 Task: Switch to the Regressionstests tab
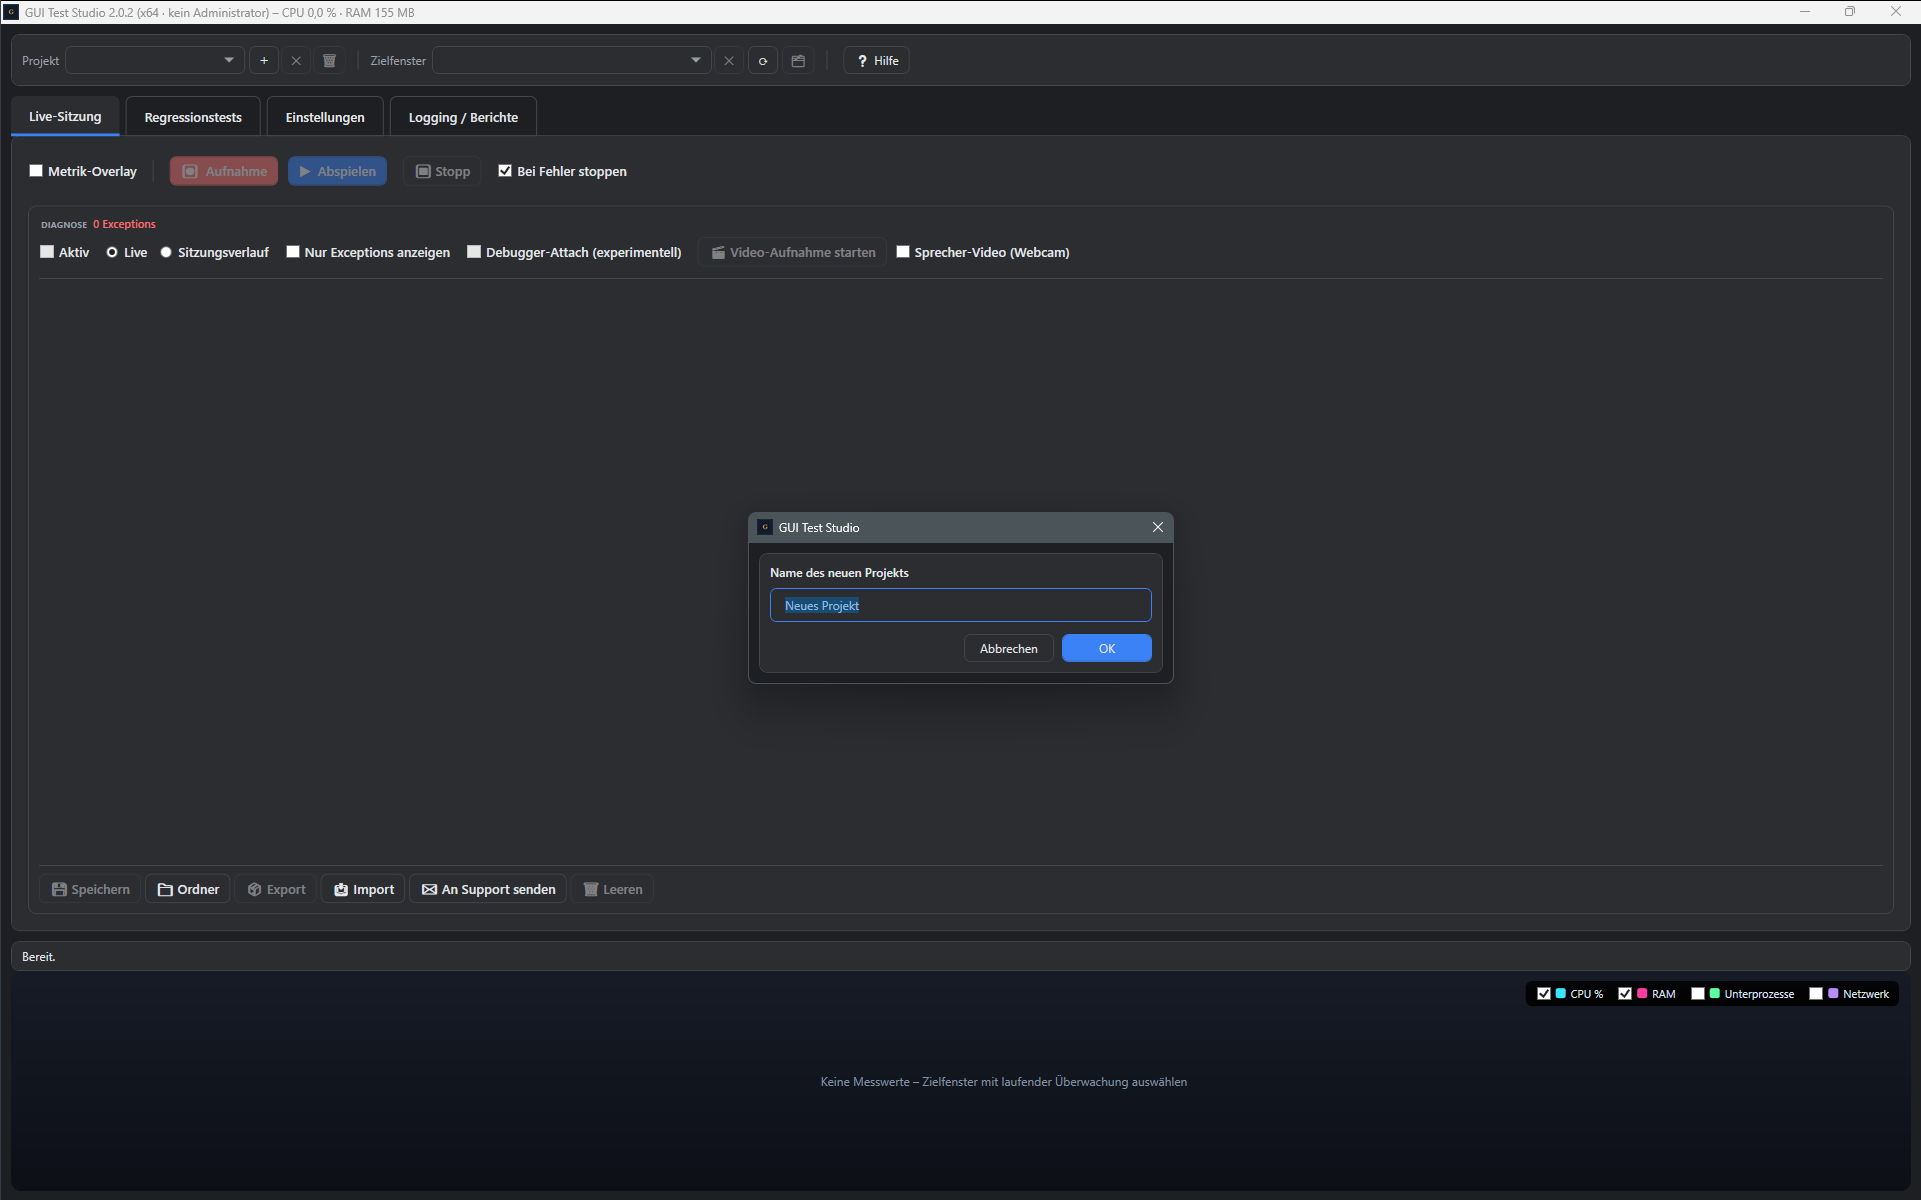click(x=193, y=117)
